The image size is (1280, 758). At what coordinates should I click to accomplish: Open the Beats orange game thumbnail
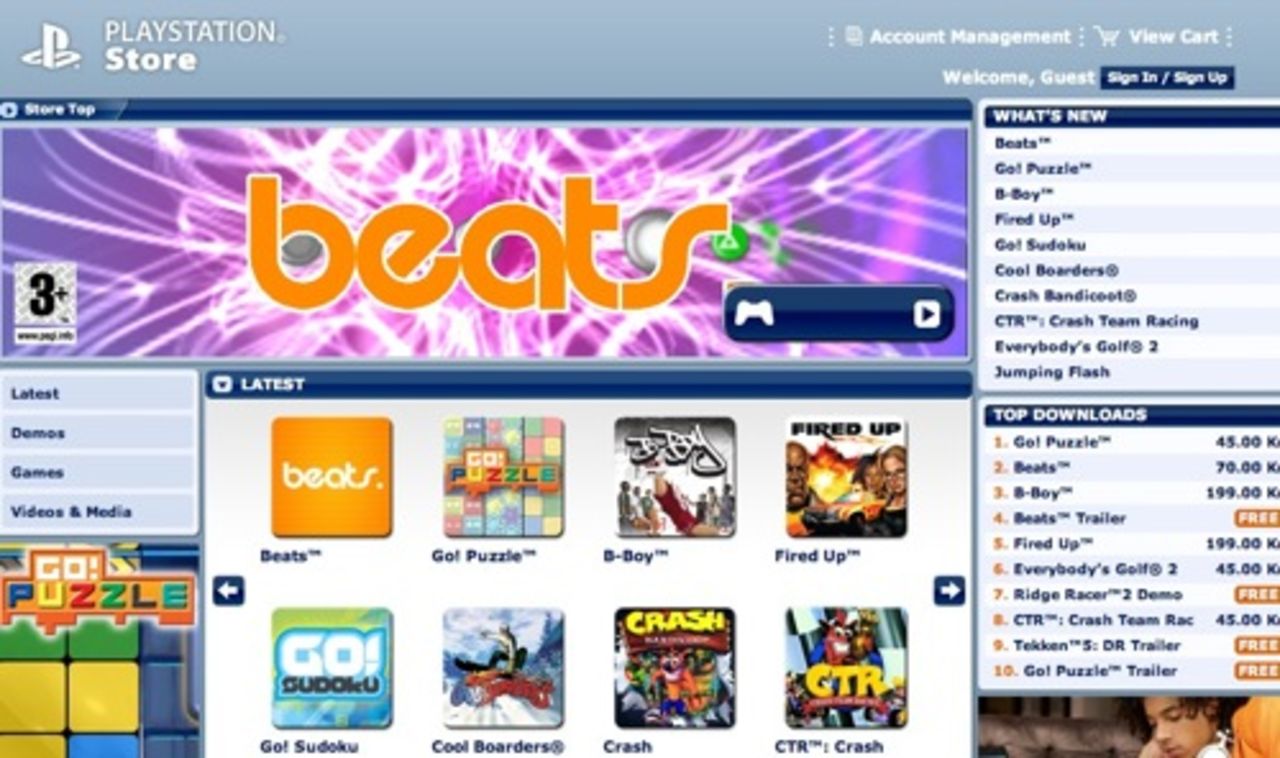click(x=332, y=477)
